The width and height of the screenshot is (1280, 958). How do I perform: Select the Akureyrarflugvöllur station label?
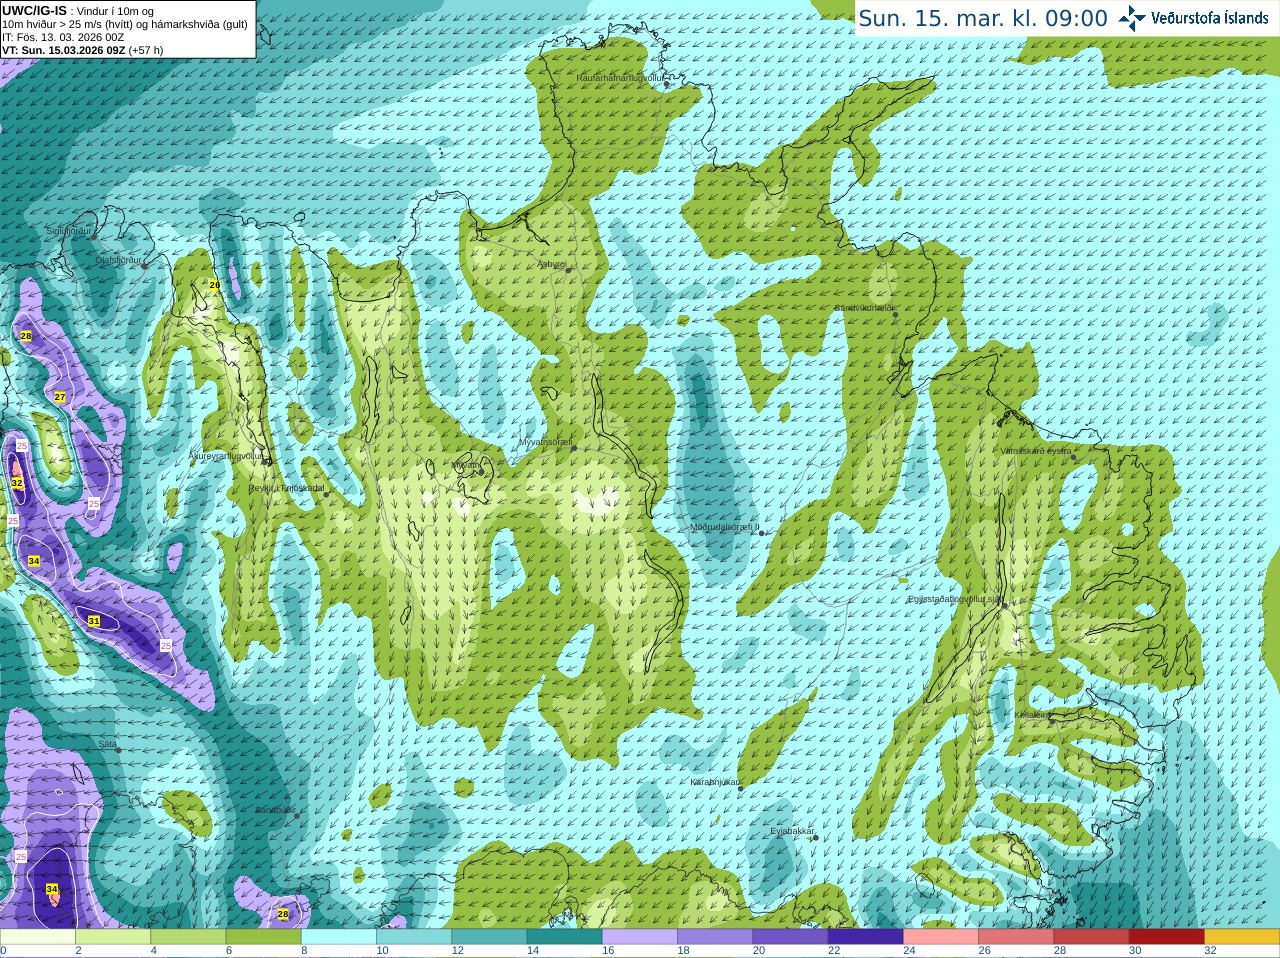point(227,456)
